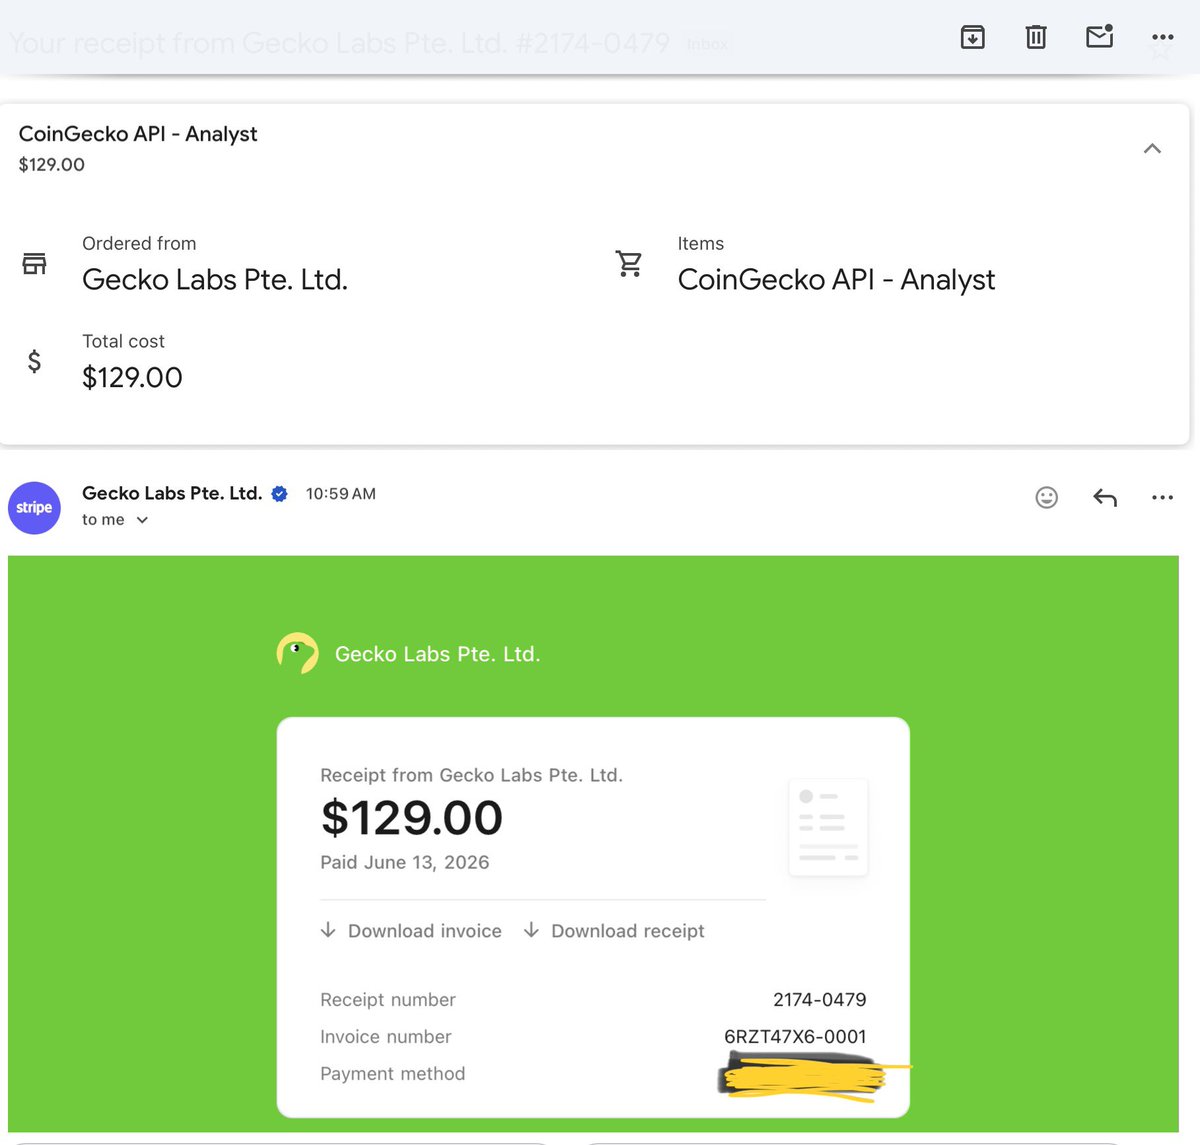Open the top toolbar more options menu
The image size is (1200, 1145).
(1162, 37)
